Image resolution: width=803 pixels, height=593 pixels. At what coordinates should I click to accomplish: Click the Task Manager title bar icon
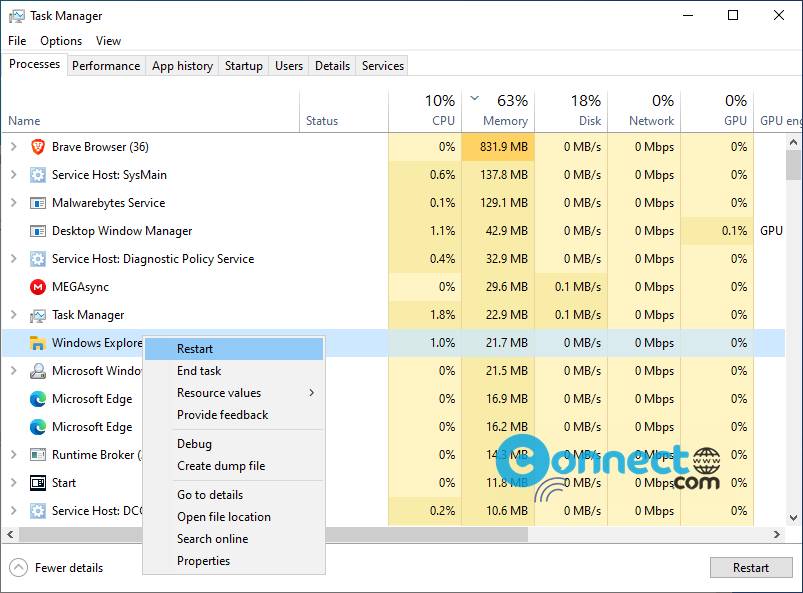pyautogui.click(x=17, y=16)
